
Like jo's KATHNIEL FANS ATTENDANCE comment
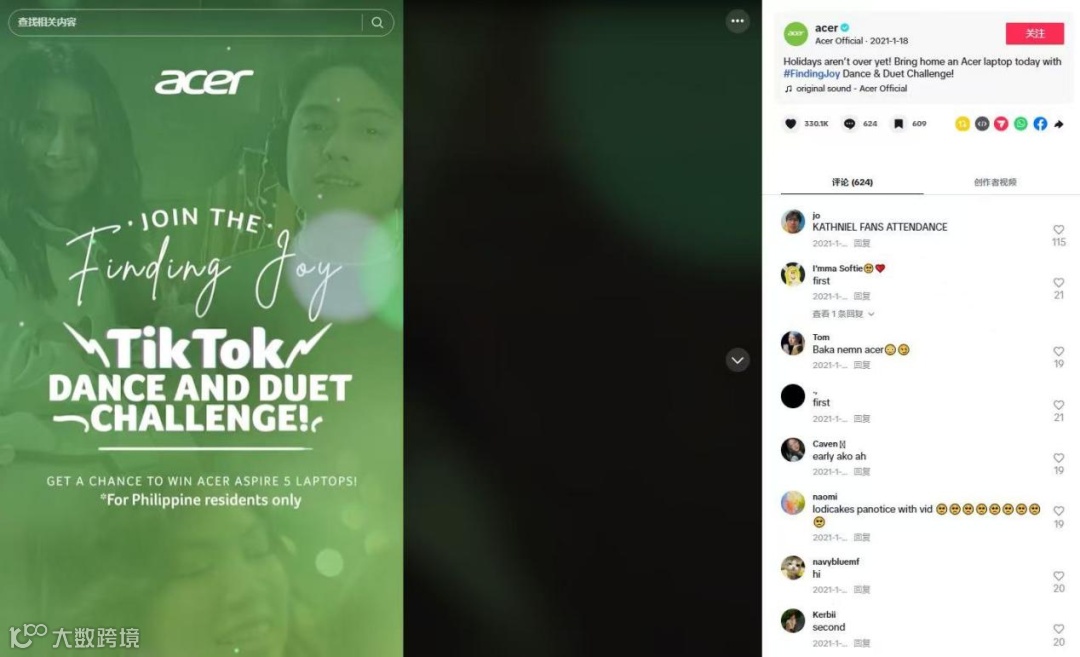click(x=1059, y=229)
